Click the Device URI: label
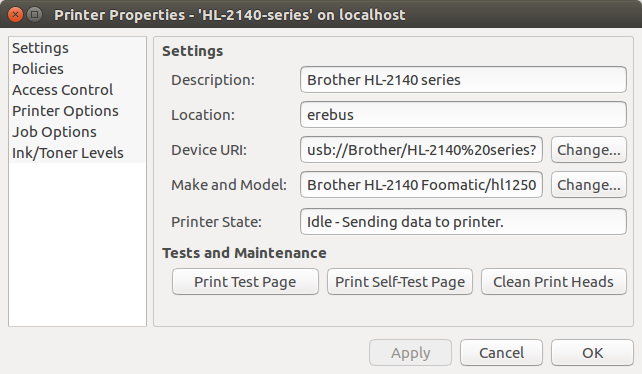Image resolution: width=642 pixels, height=374 pixels. click(x=209, y=150)
